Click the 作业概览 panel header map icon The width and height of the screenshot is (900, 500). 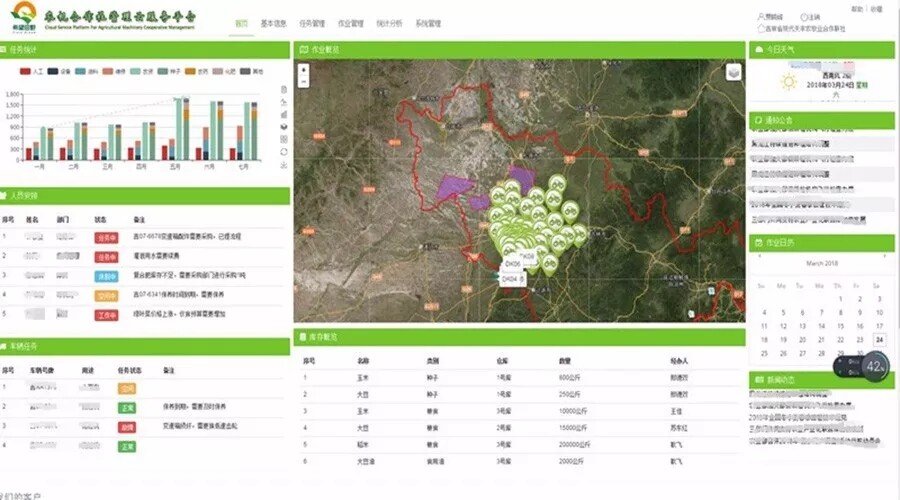tap(304, 50)
